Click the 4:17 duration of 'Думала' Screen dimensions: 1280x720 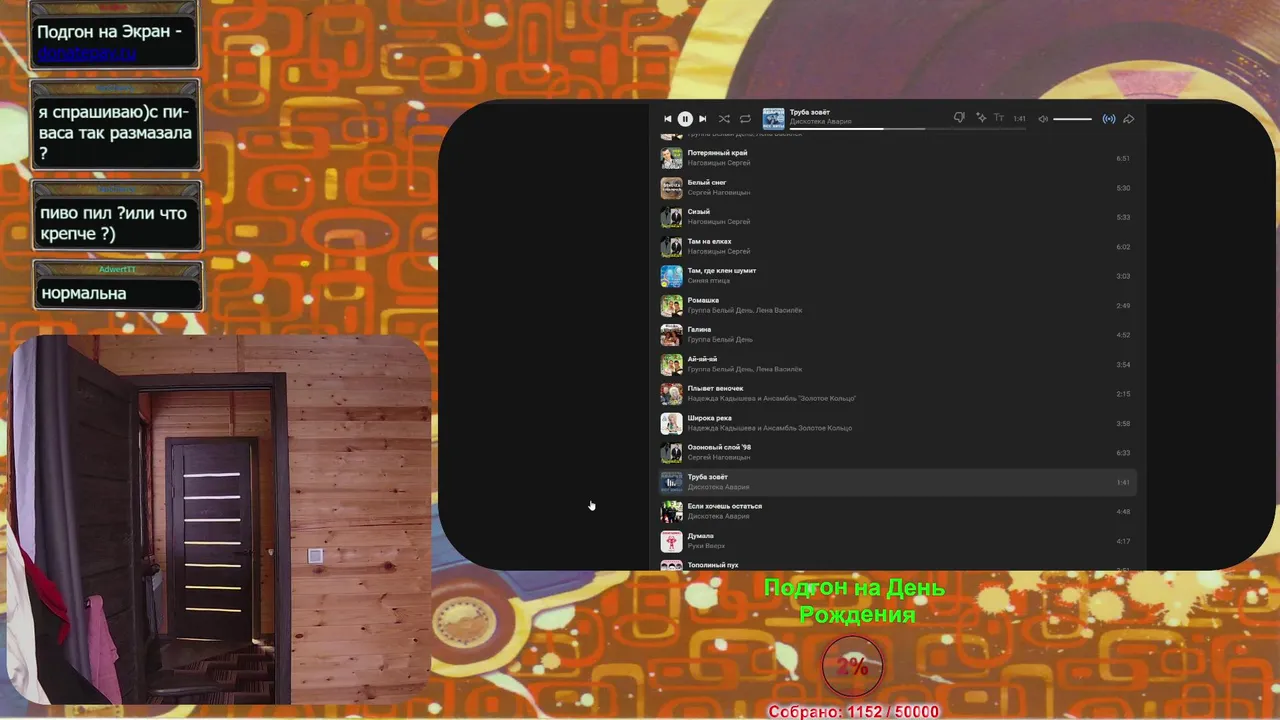pyautogui.click(x=1123, y=541)
